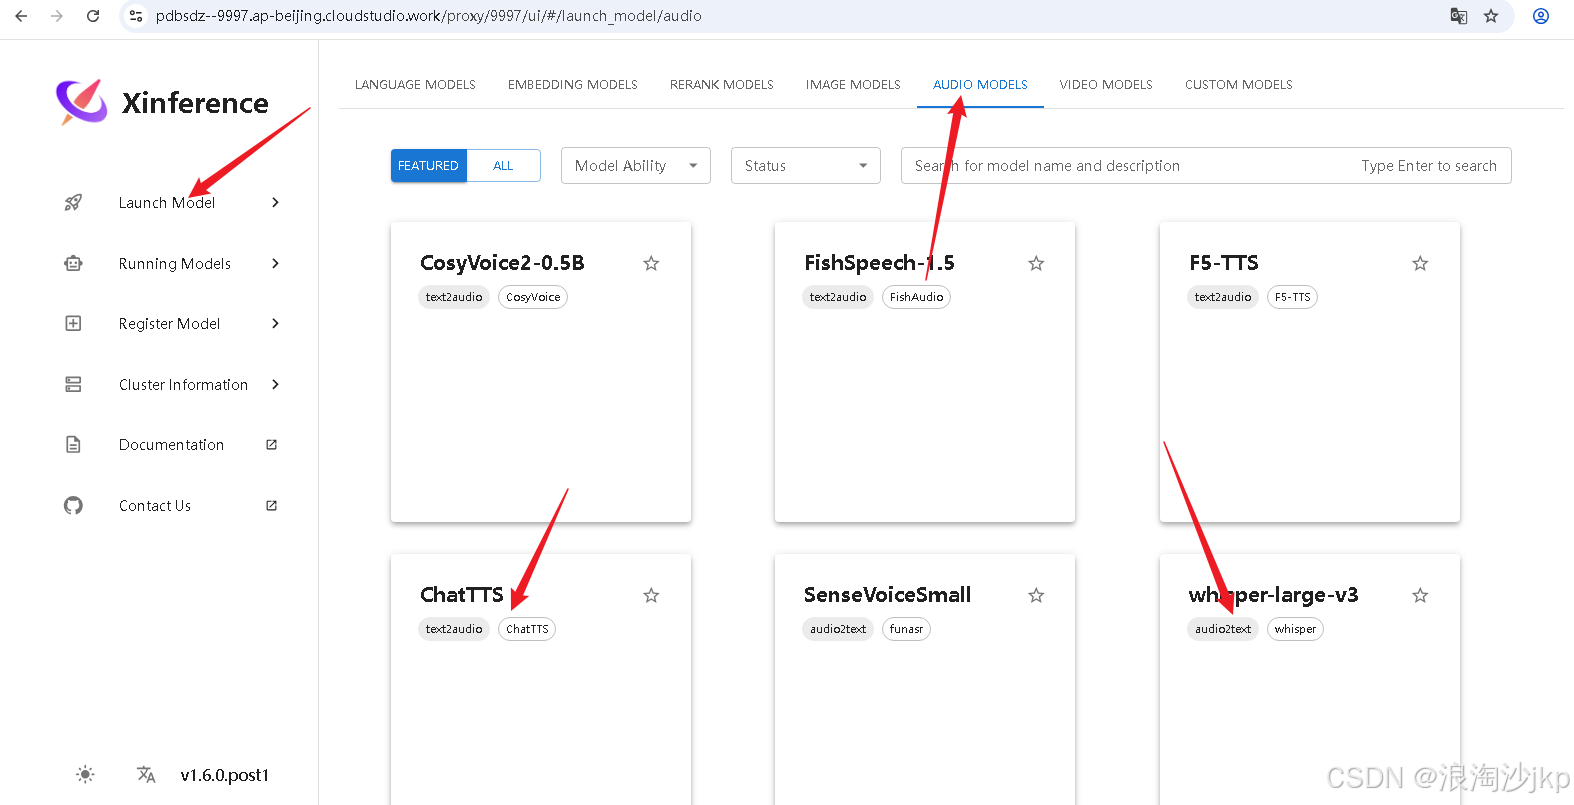Click the Running Models robot icon

point(73,263)
